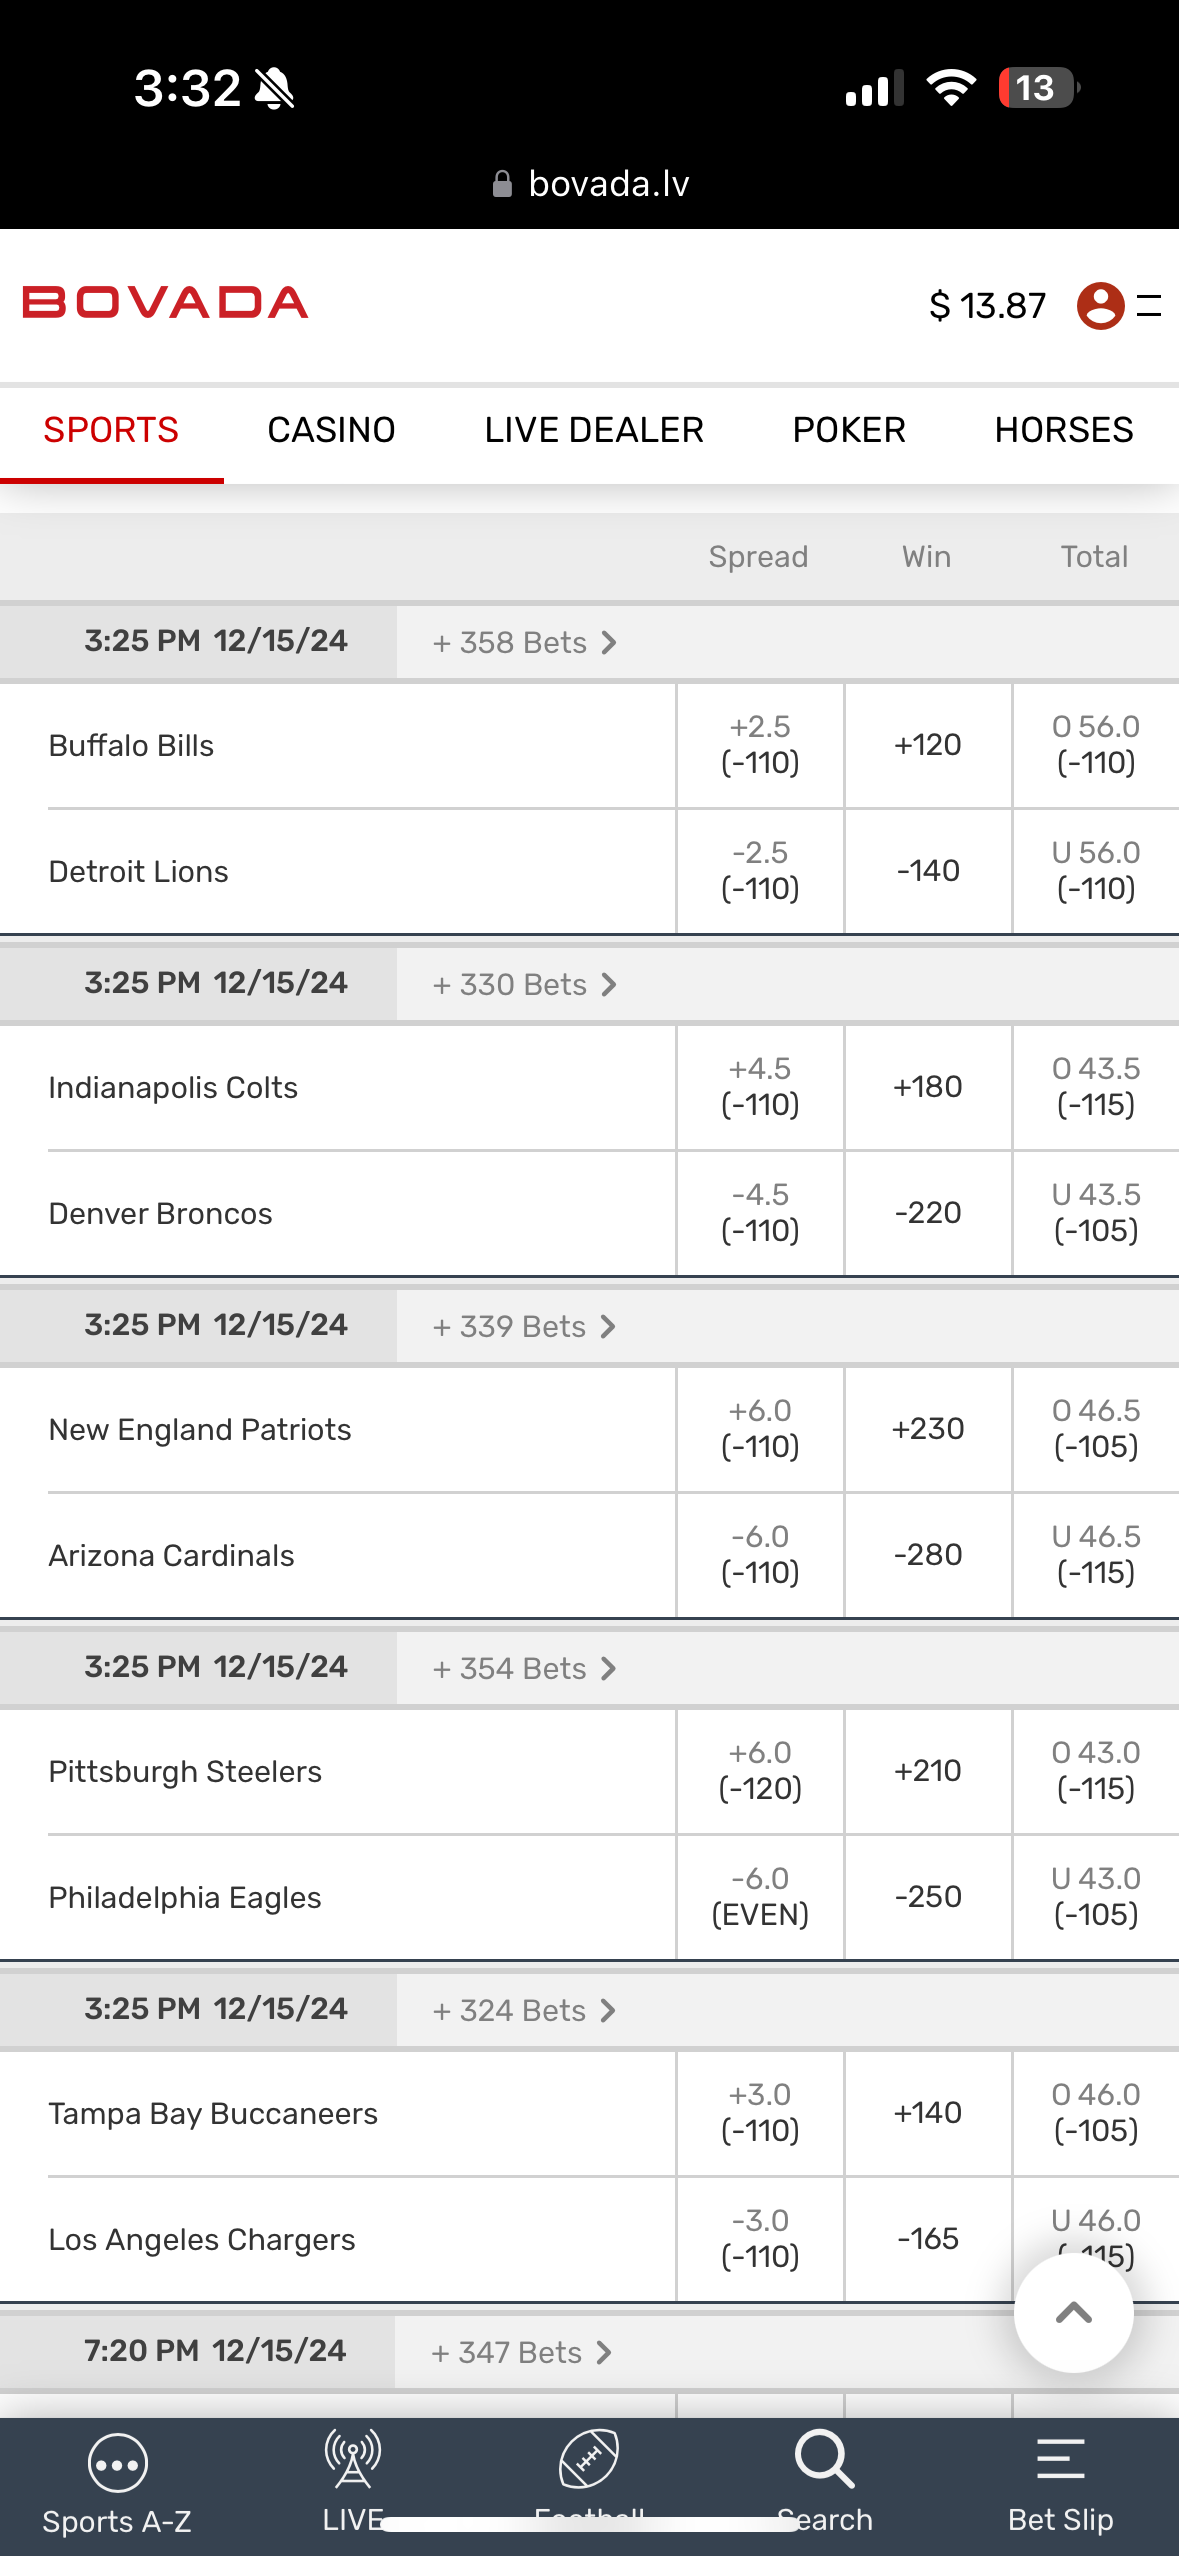Expand the + 339 Bets list
This screenshot has height=2556, width=1179.
coord(524,1326)
